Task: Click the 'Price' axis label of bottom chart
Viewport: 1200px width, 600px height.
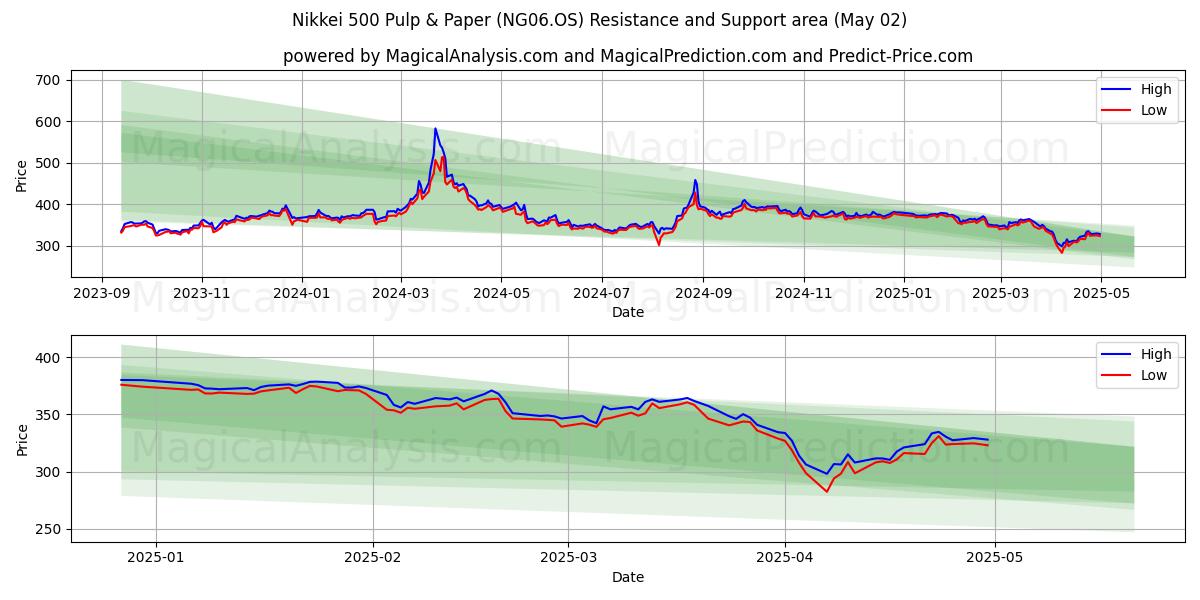Action: point(22,439)
